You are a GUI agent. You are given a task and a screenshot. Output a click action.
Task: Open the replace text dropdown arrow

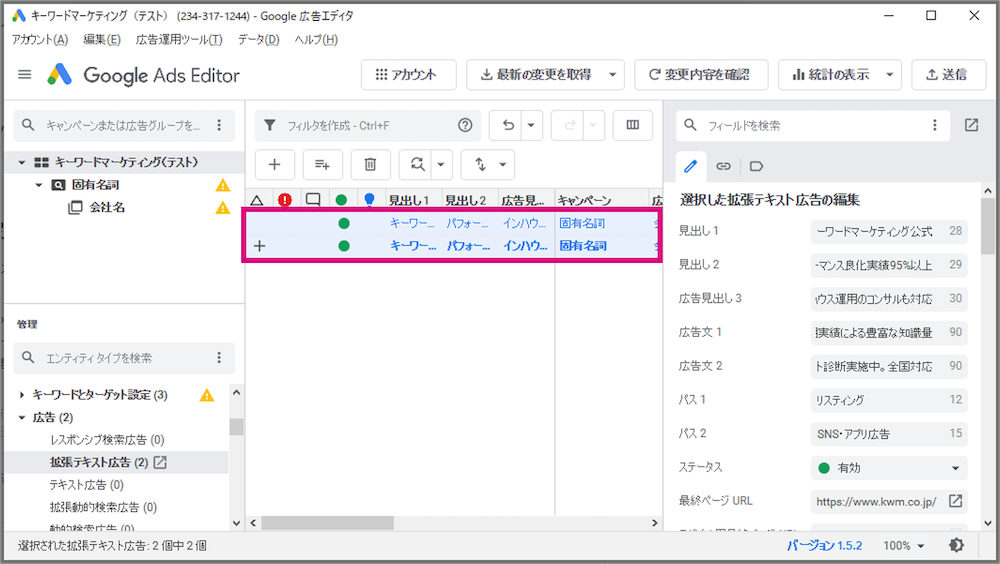441,165
